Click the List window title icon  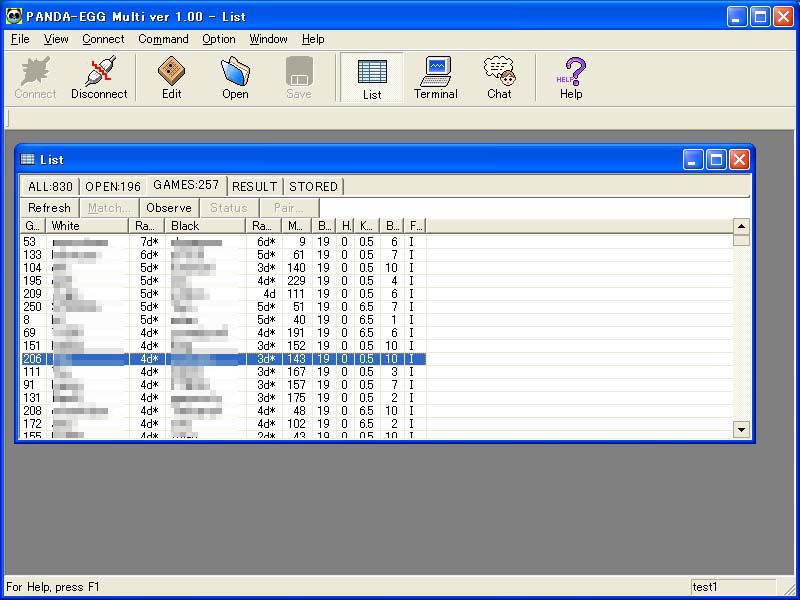(x=27, y=160)
